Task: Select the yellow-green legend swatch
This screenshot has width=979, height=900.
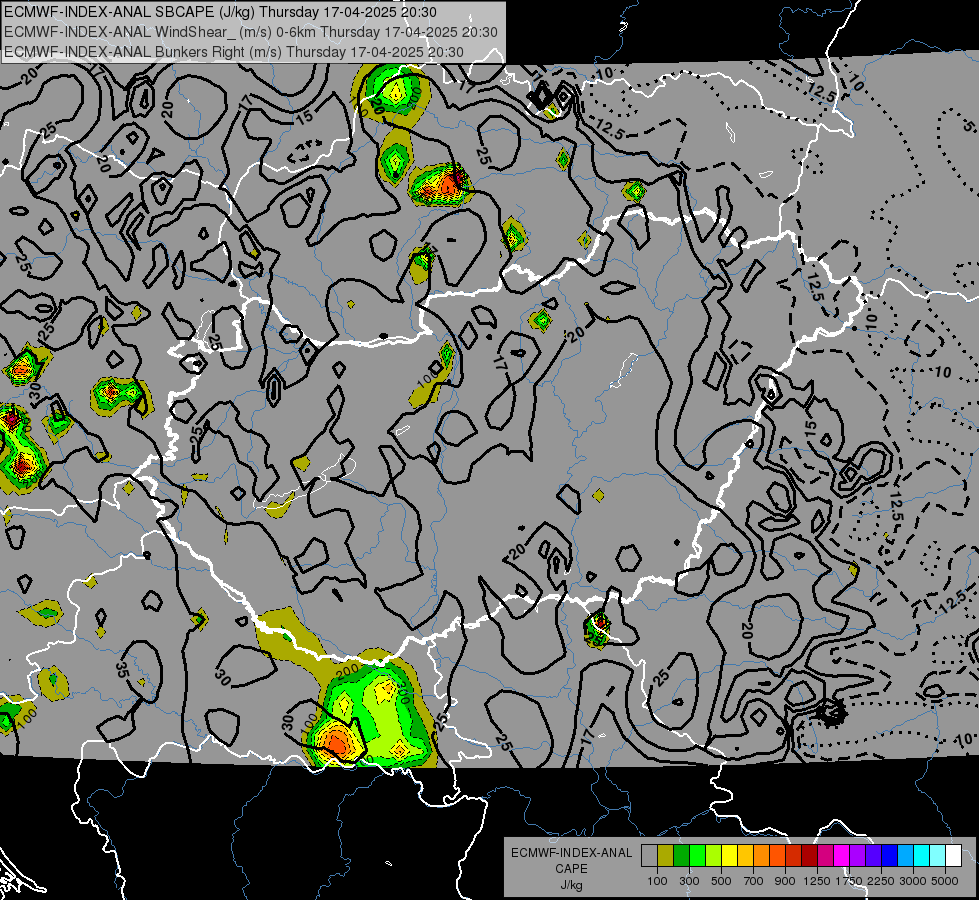Action: click(x=713, y=855)
